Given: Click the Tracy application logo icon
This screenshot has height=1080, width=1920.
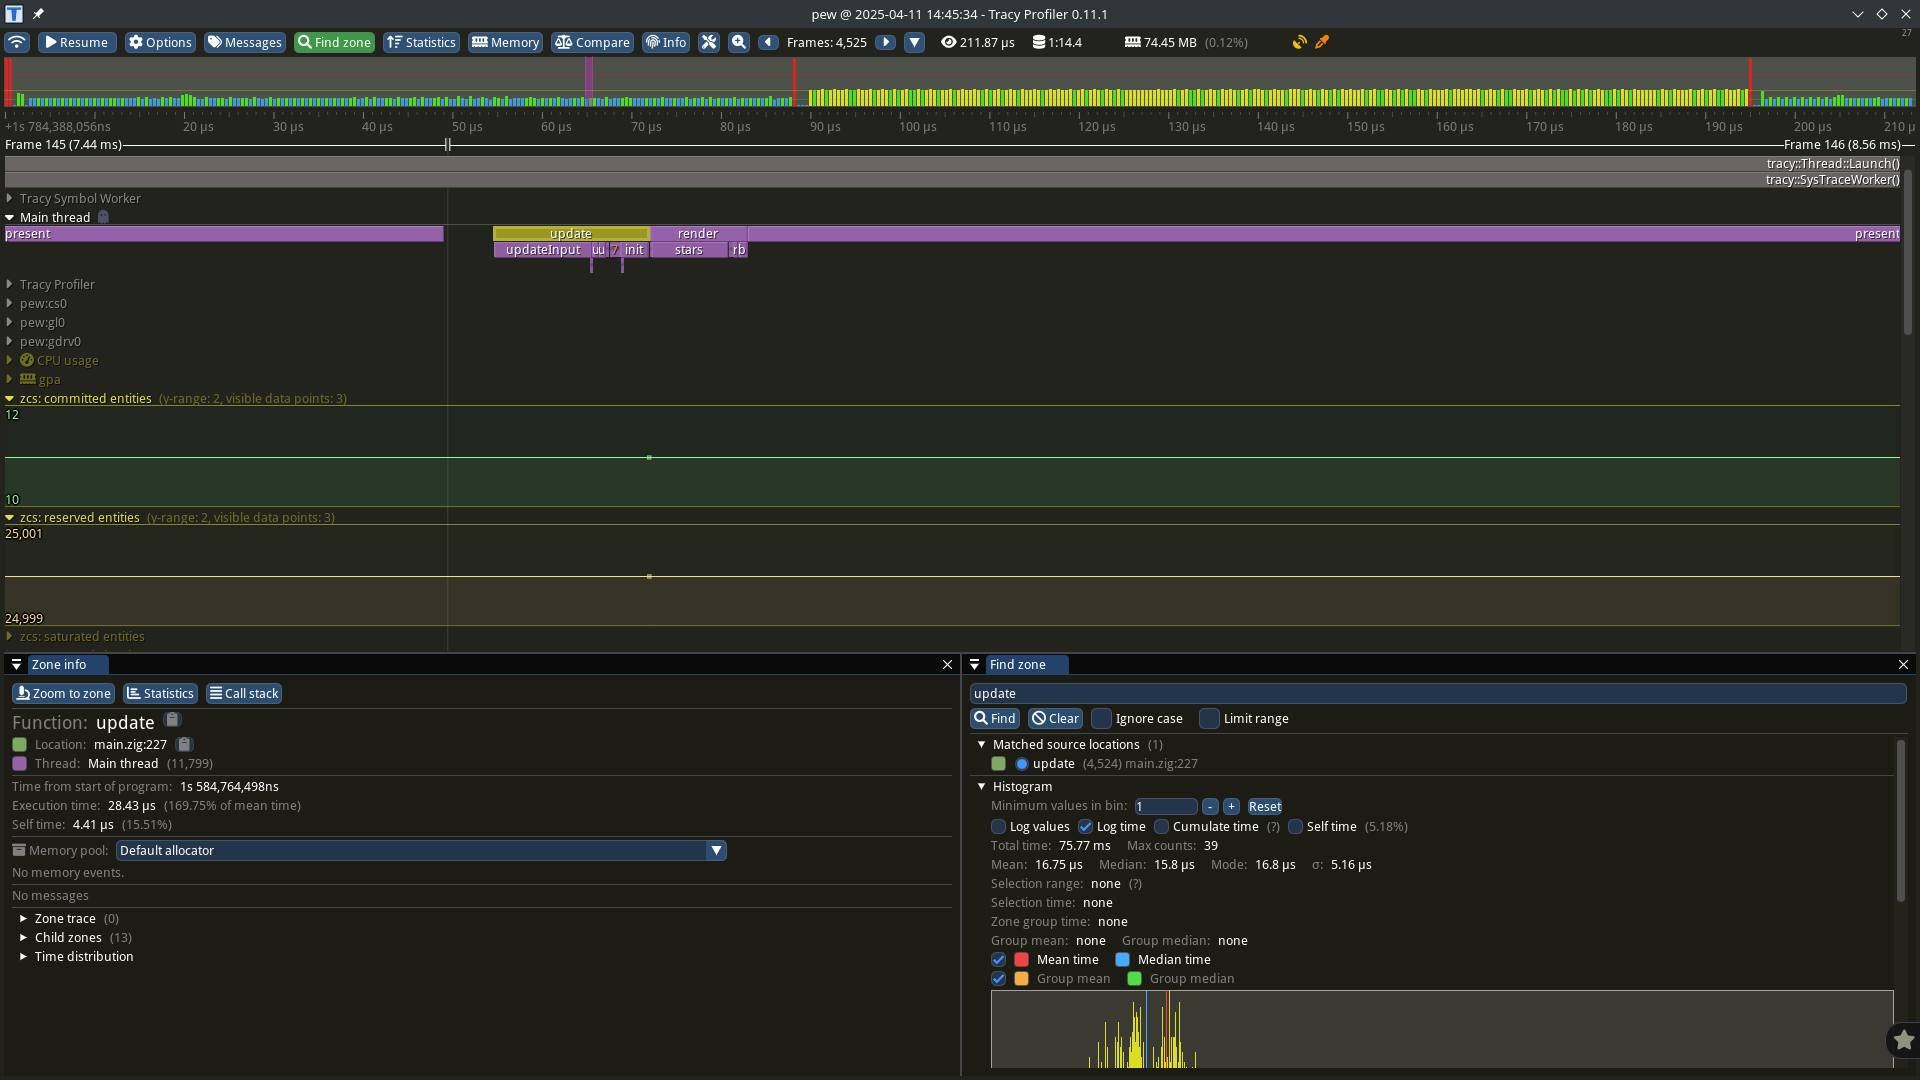Looking at the screenshot, I should (x=14, y=14).
